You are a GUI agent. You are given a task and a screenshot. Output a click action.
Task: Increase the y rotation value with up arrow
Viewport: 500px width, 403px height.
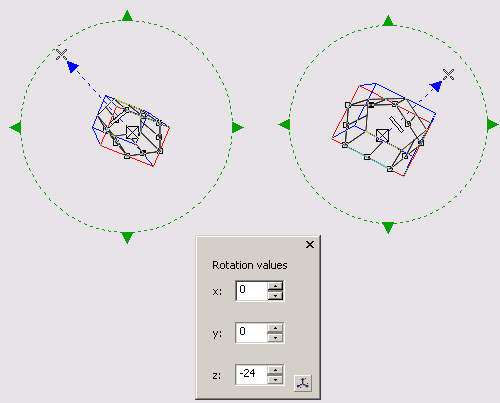pos(275,328)
